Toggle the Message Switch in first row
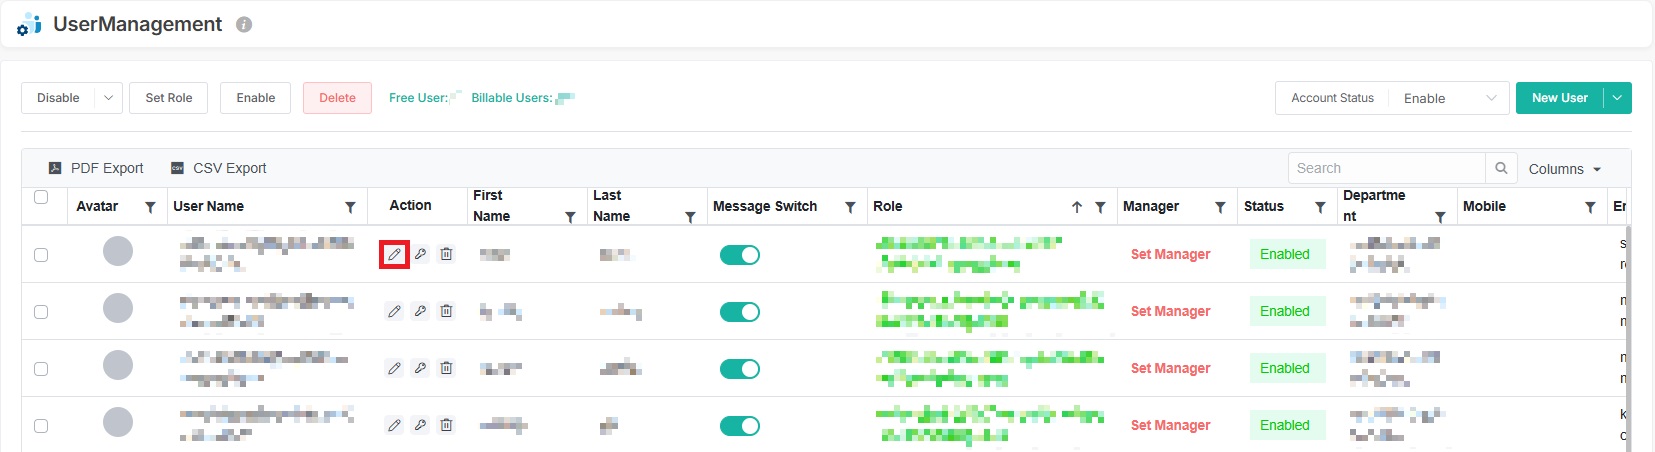1655x452 pixels. coord(740,255)
